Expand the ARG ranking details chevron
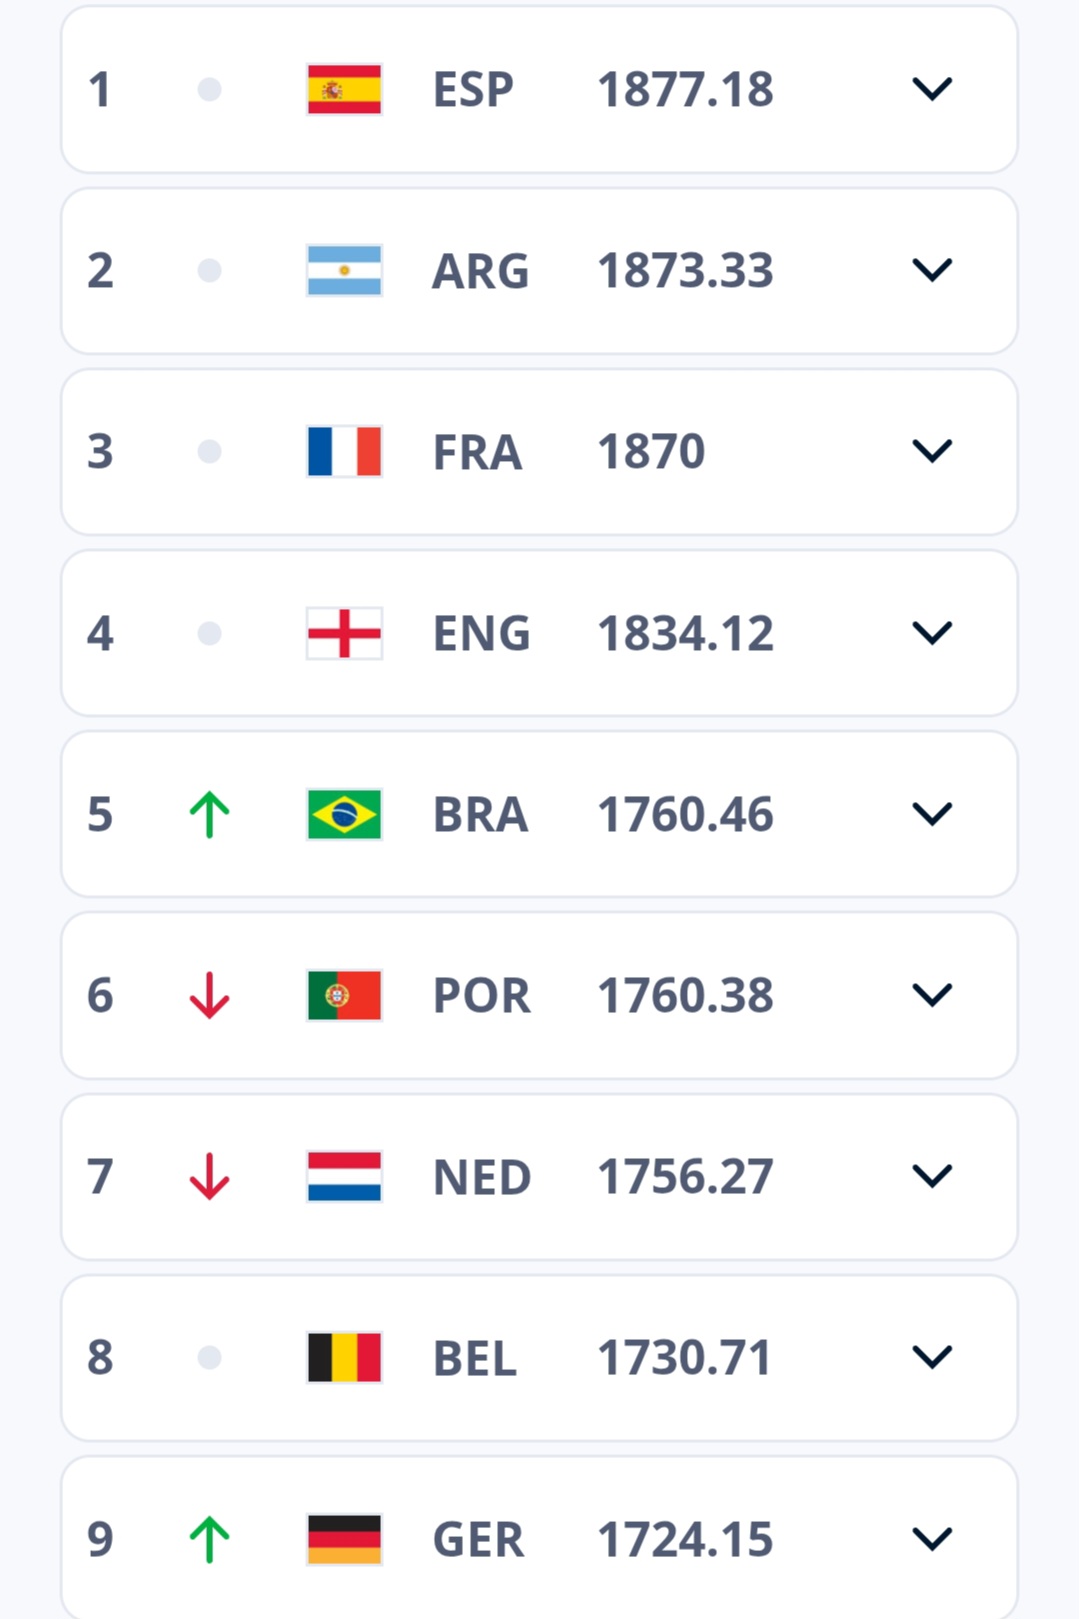Screen dimensions: 1079x1619 931,271
